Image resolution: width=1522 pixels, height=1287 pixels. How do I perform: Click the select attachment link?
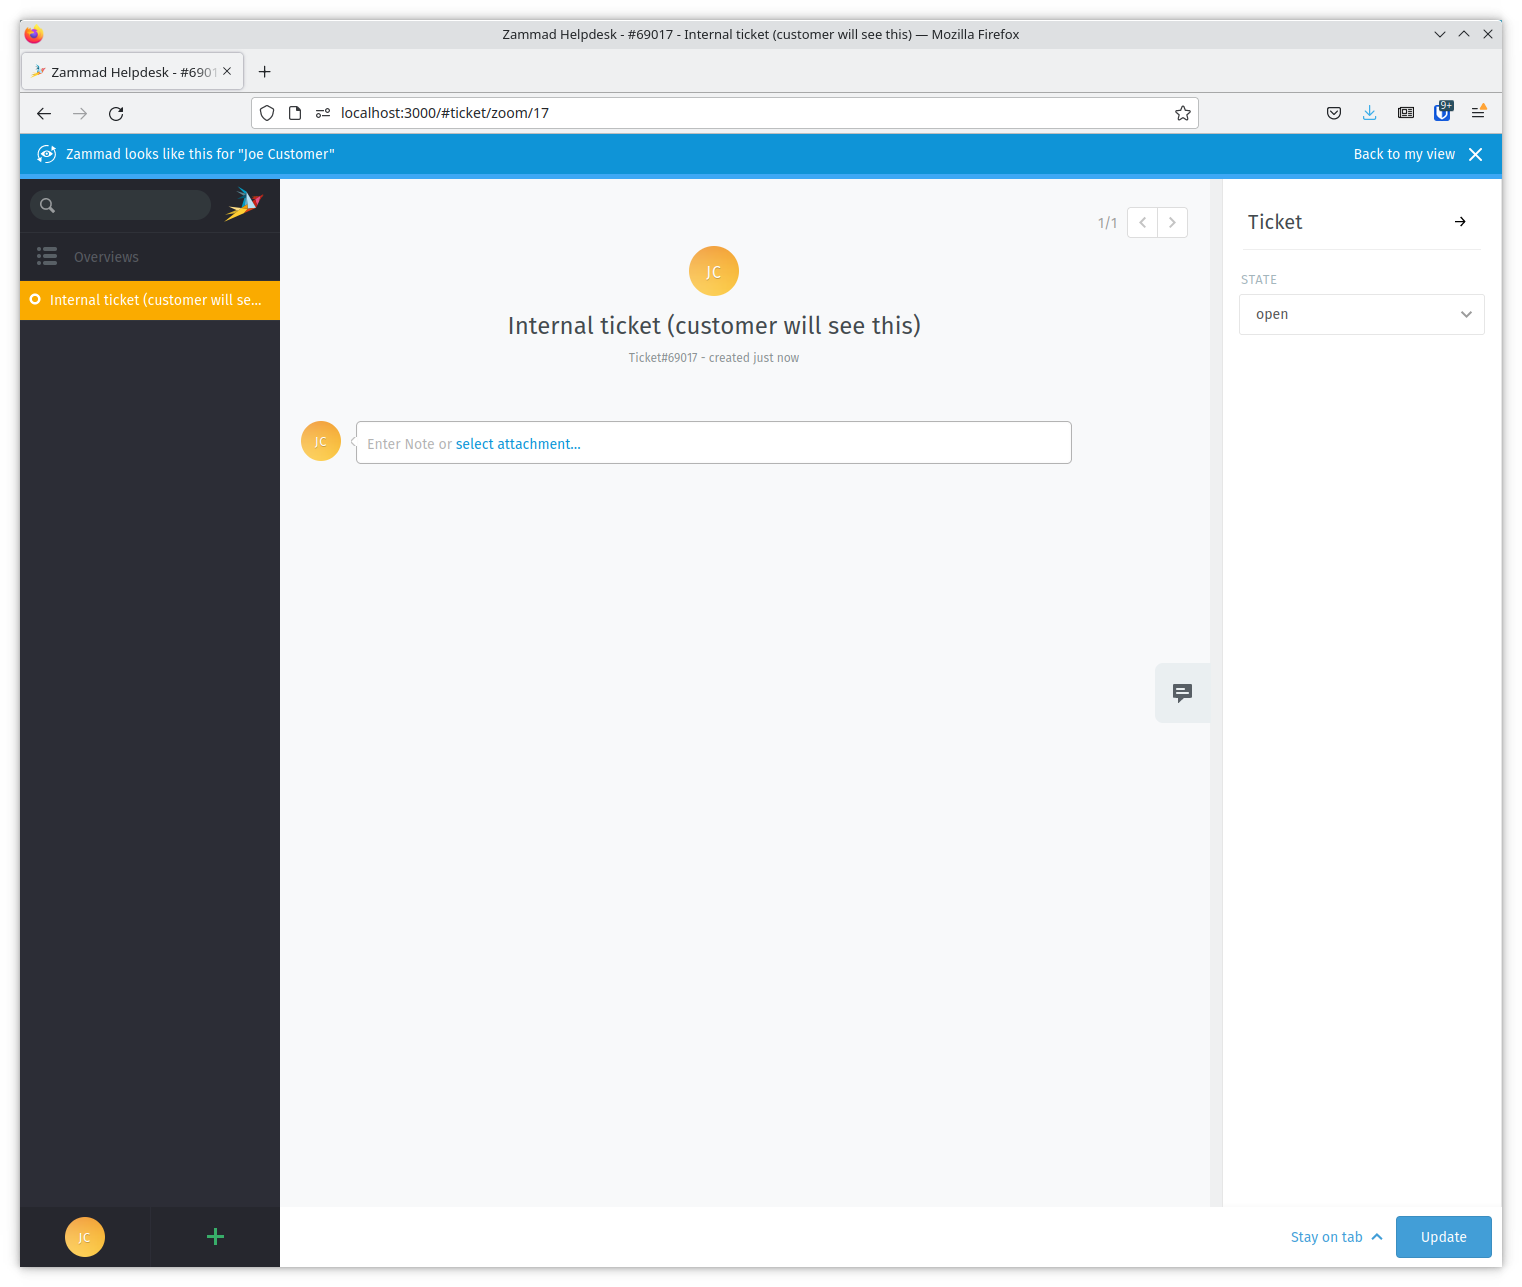pos(518,443)
